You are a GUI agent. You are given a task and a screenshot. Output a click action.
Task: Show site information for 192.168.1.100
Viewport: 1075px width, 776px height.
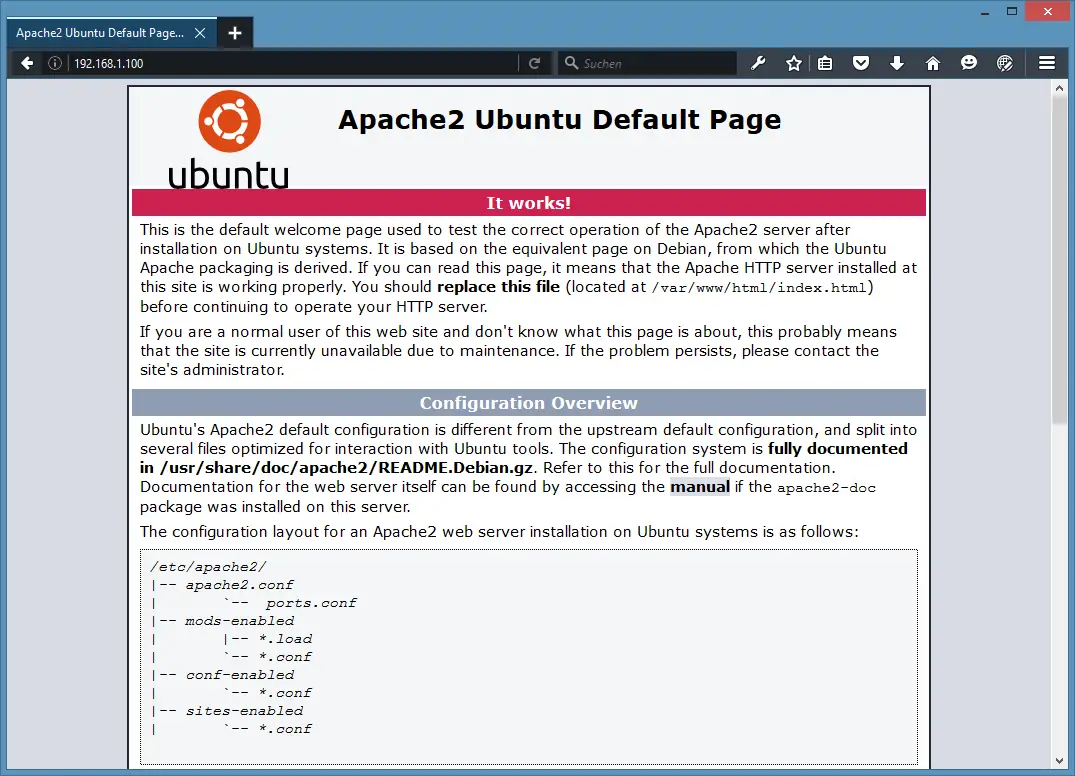[55, 64]
